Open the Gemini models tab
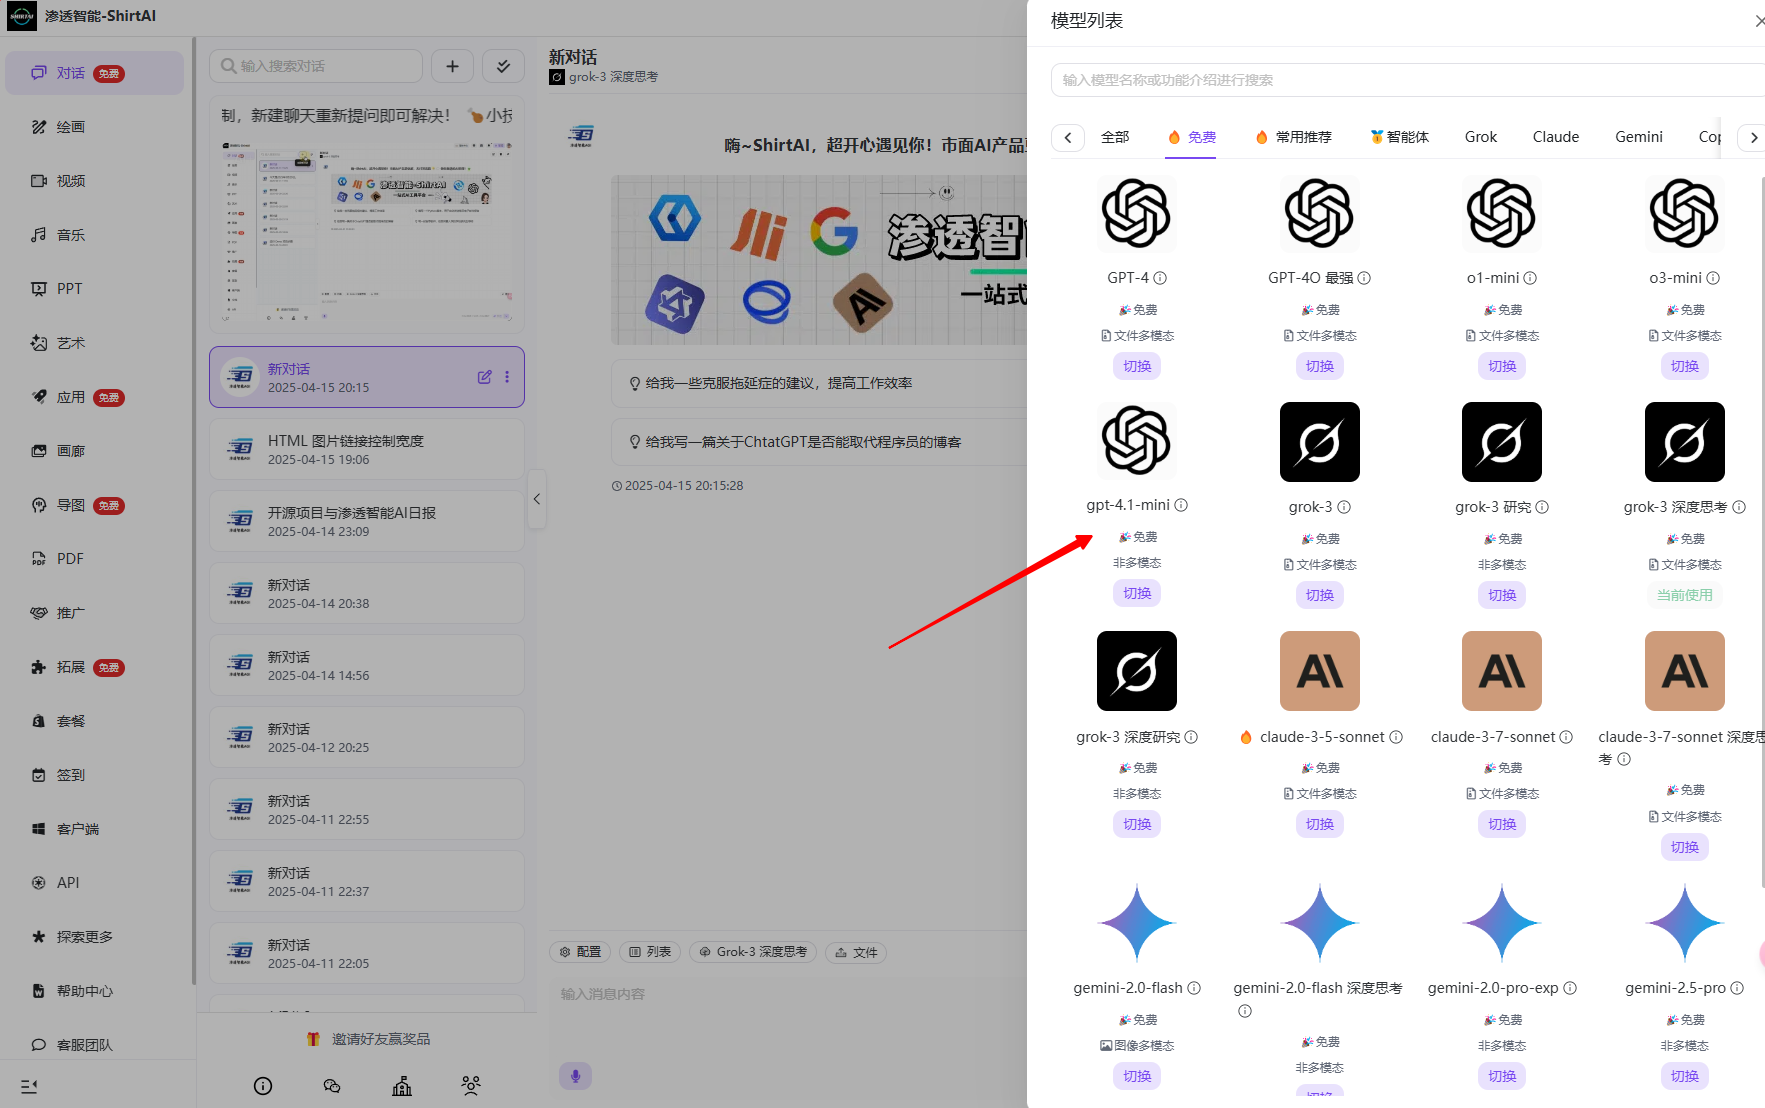 (1639, 137)
